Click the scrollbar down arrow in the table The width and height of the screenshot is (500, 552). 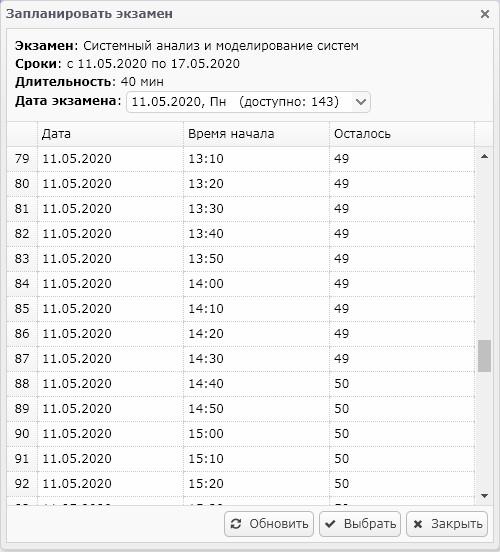[x=485, y=496]
